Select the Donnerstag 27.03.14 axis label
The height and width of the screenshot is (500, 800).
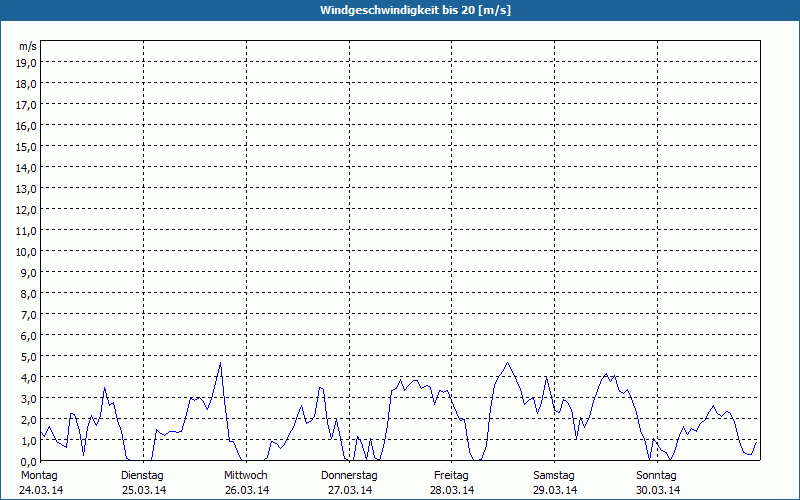349,483
